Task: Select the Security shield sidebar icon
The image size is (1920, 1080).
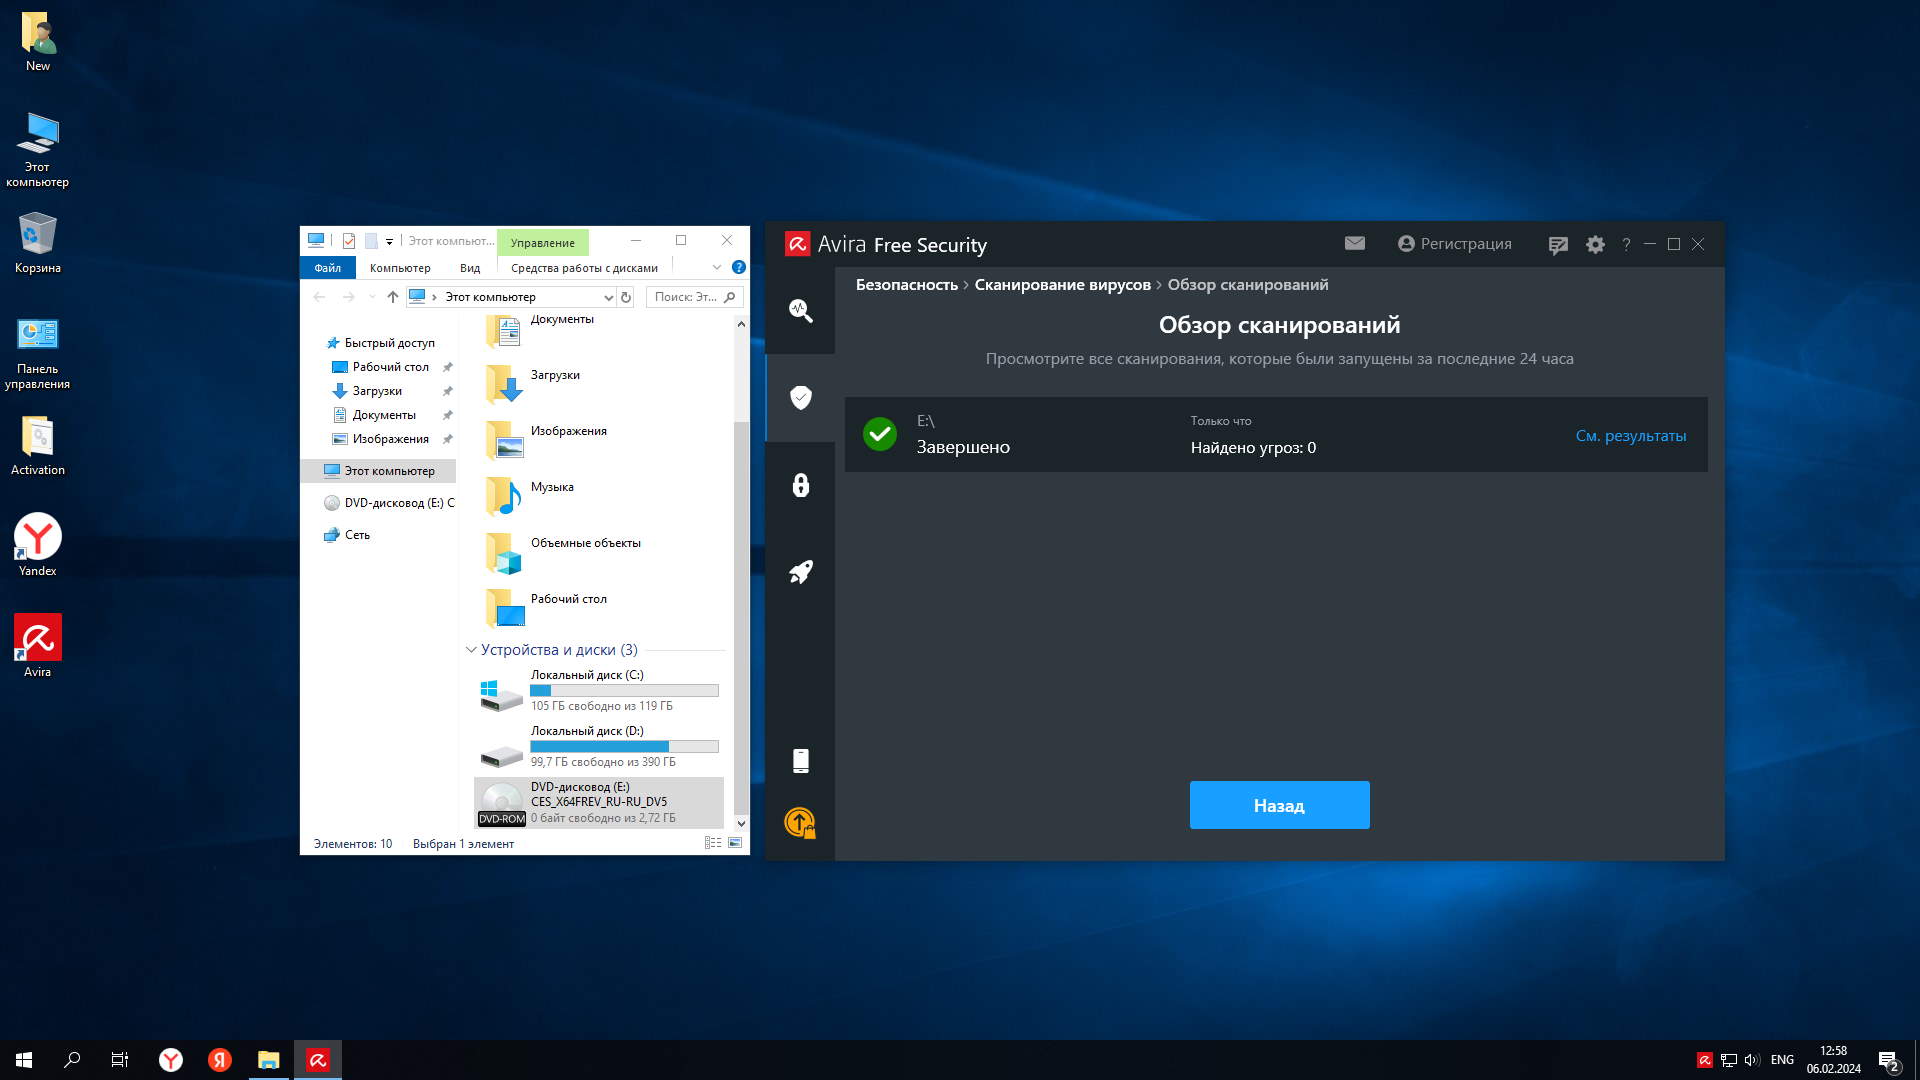Action: coord(800,398)
